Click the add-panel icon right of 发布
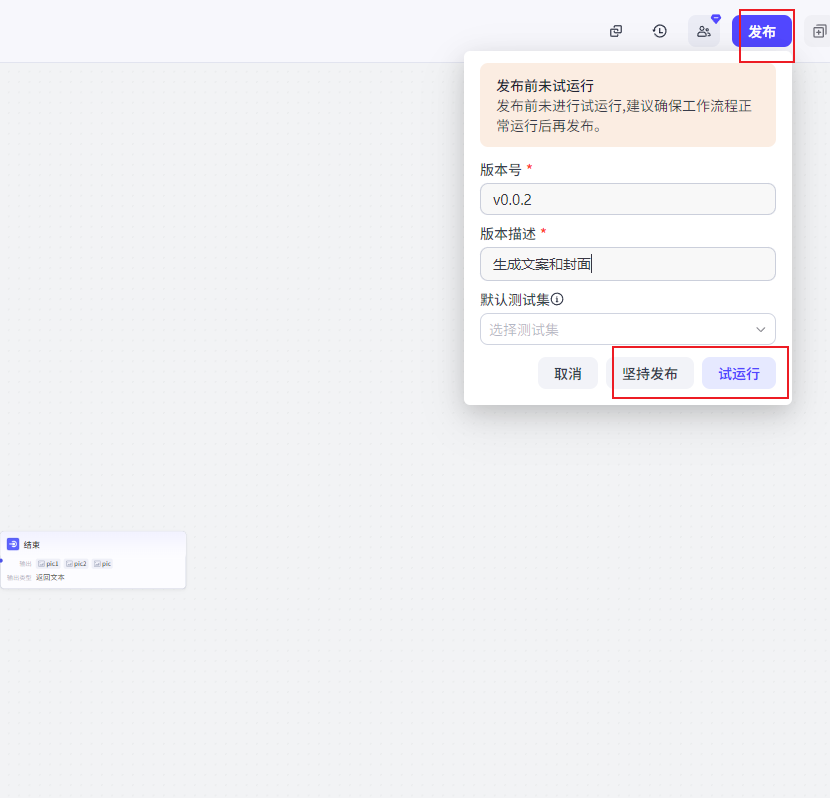This screenshot has width=830, height=798. (x=819, y=31)
